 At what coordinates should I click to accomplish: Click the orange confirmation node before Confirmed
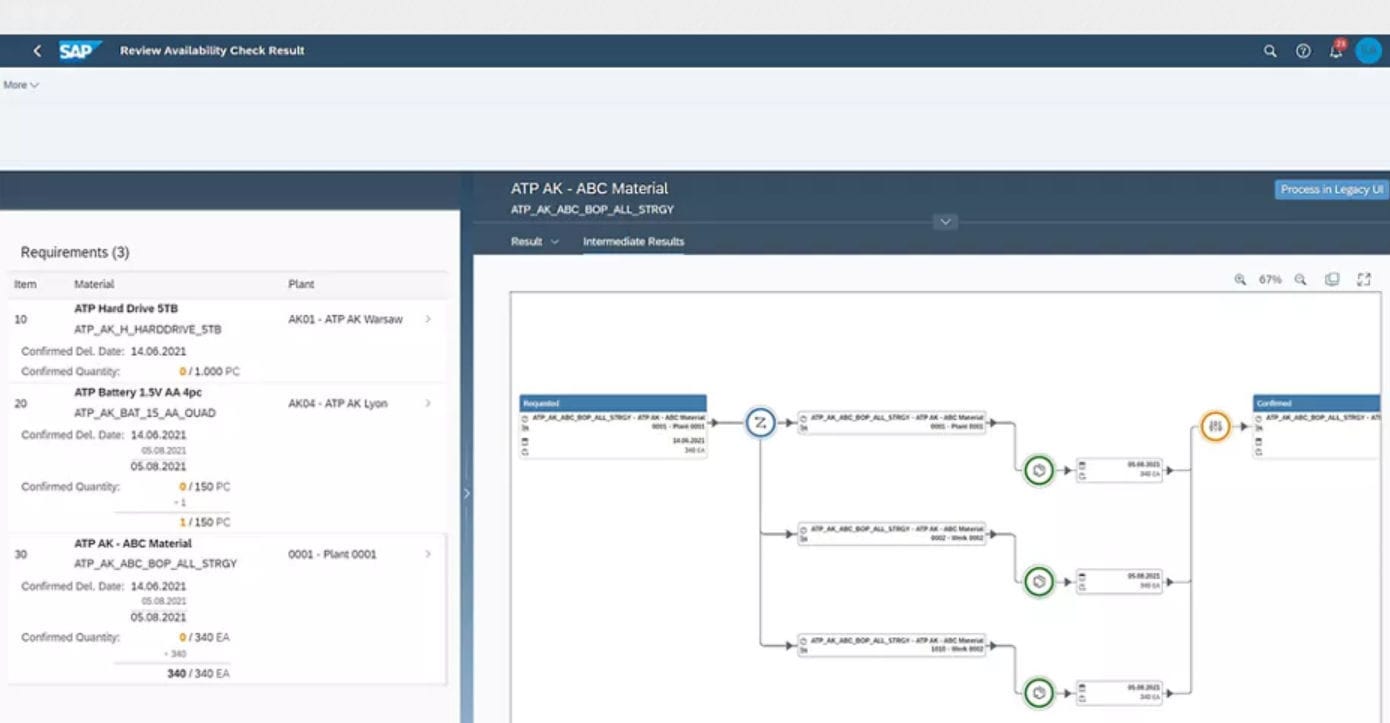click(1214, 427)
